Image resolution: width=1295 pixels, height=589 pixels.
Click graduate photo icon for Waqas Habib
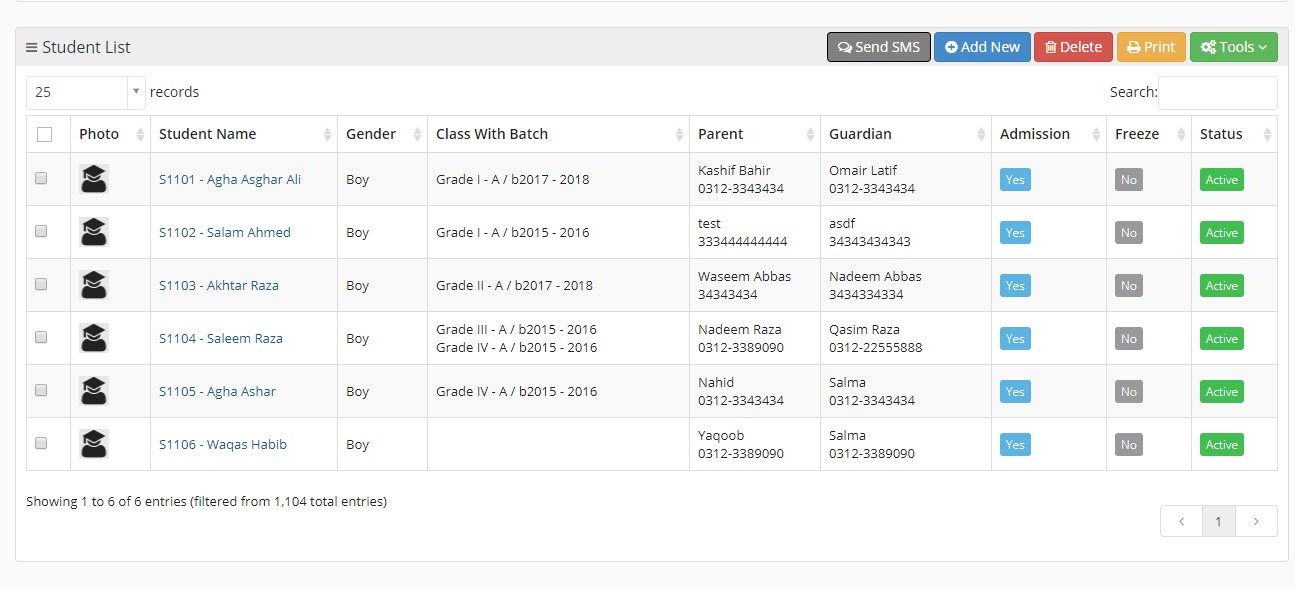point(94,444)
